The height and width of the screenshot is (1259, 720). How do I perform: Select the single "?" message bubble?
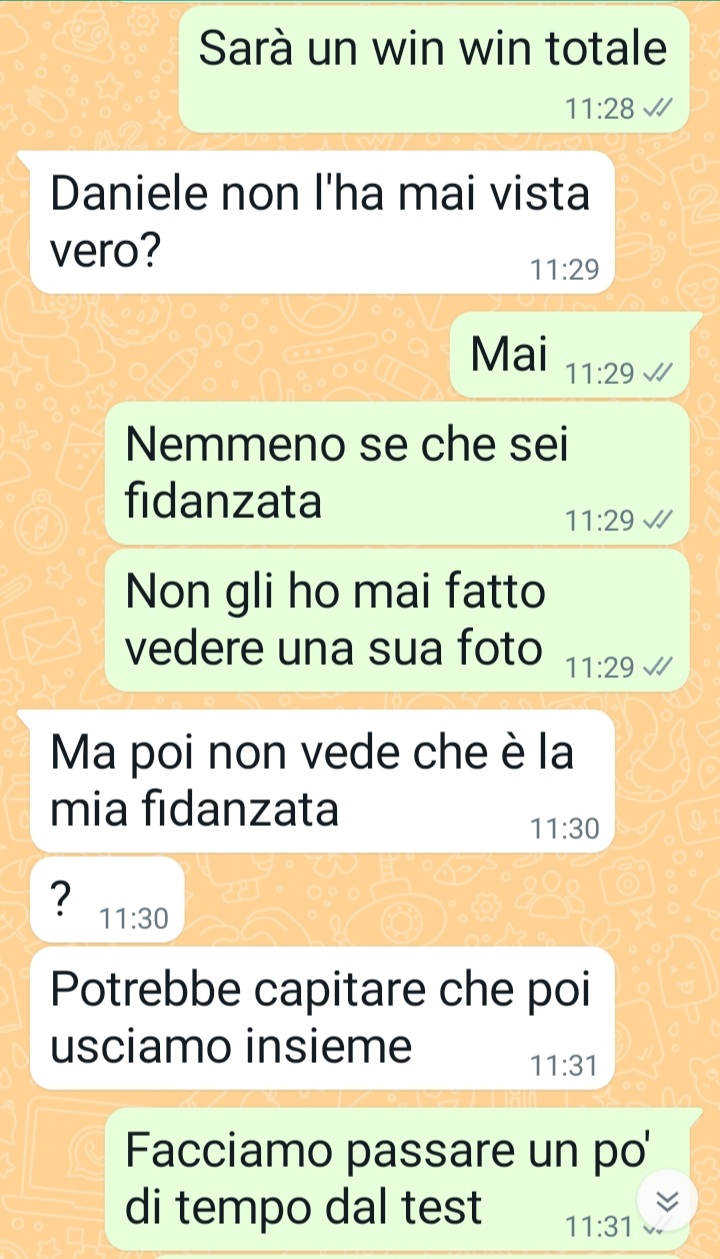(107, 899)
